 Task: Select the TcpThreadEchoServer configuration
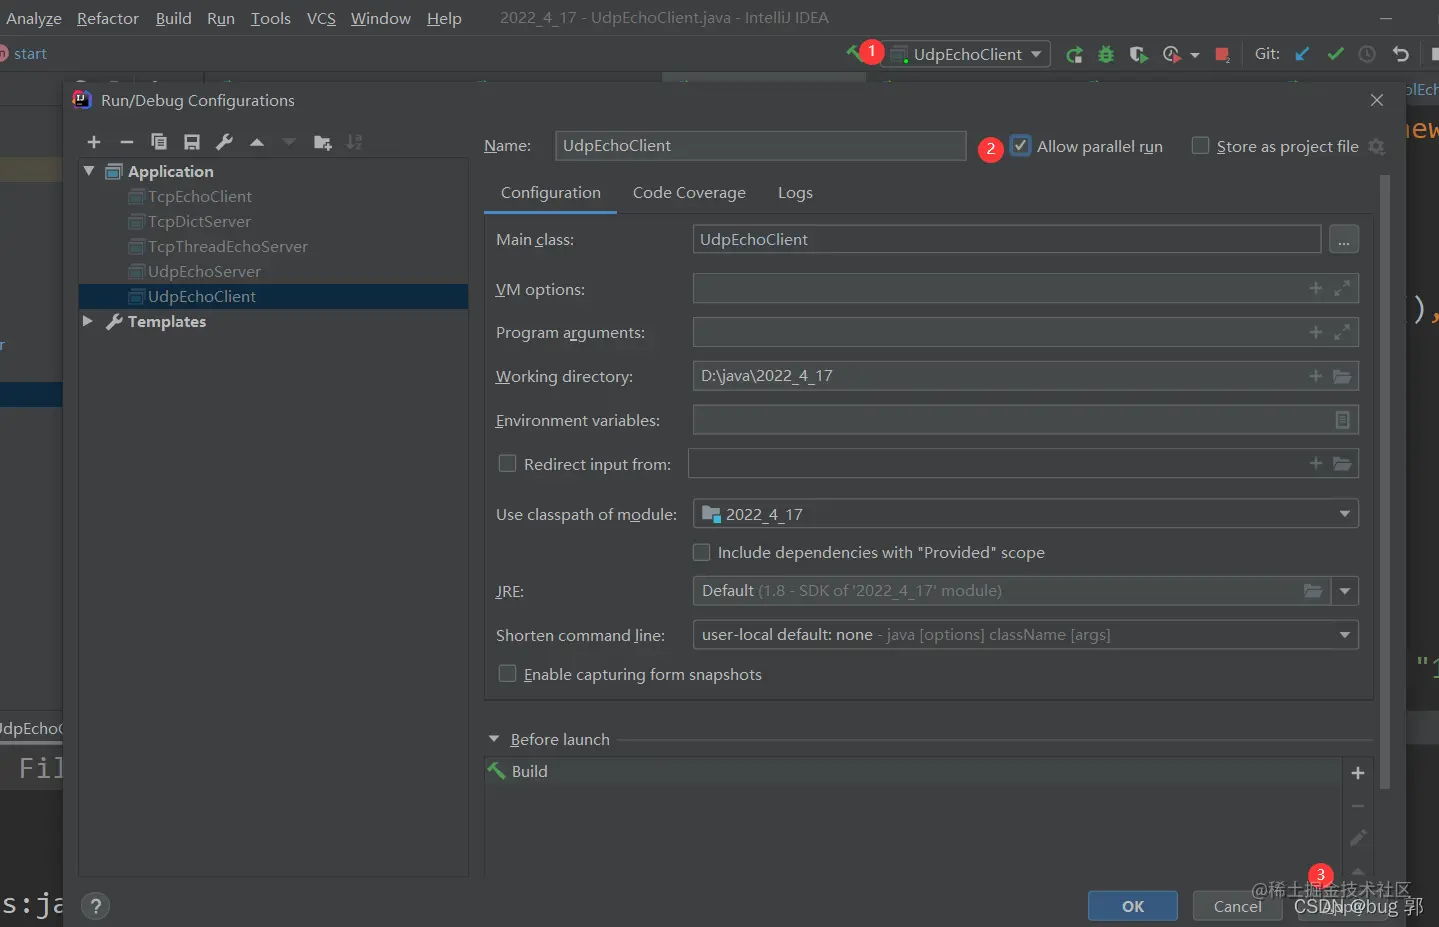[x=228, y=246]
